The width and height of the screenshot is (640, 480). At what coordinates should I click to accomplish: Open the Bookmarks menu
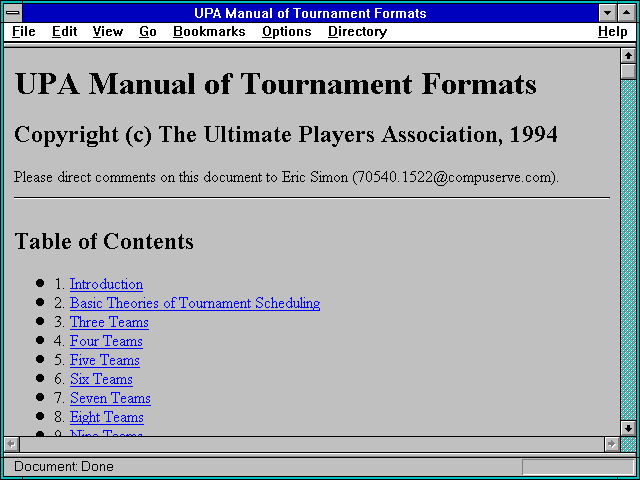(209, 31)
